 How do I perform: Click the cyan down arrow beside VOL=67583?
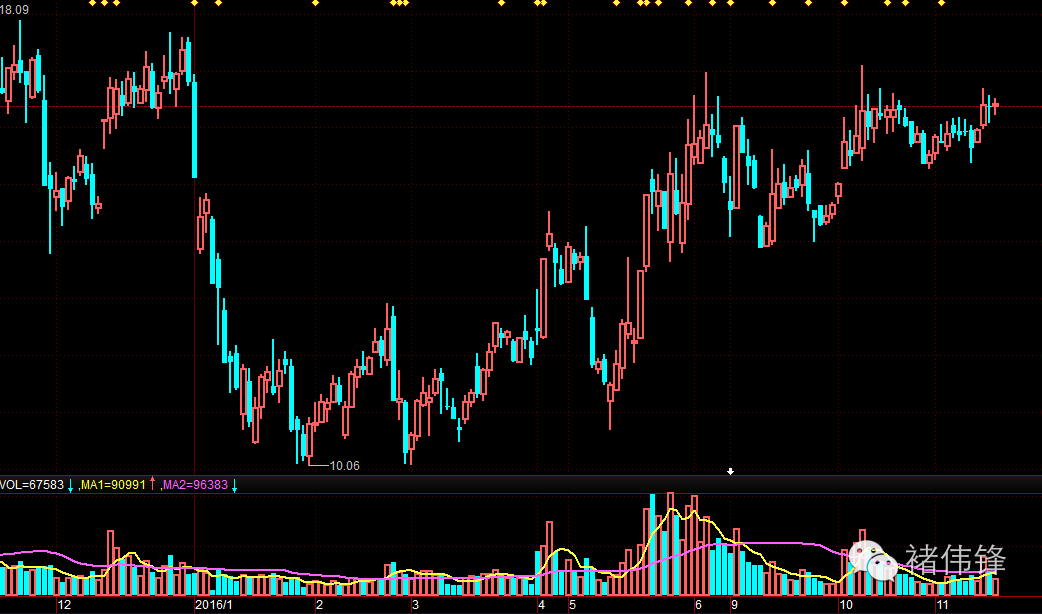click(x=70, y=485)
